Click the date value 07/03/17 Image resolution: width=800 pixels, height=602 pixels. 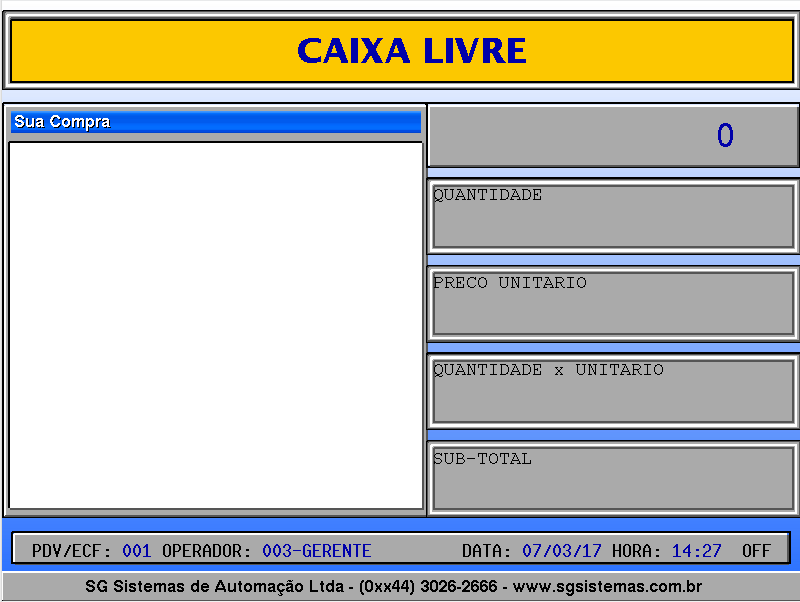[562, 551]
